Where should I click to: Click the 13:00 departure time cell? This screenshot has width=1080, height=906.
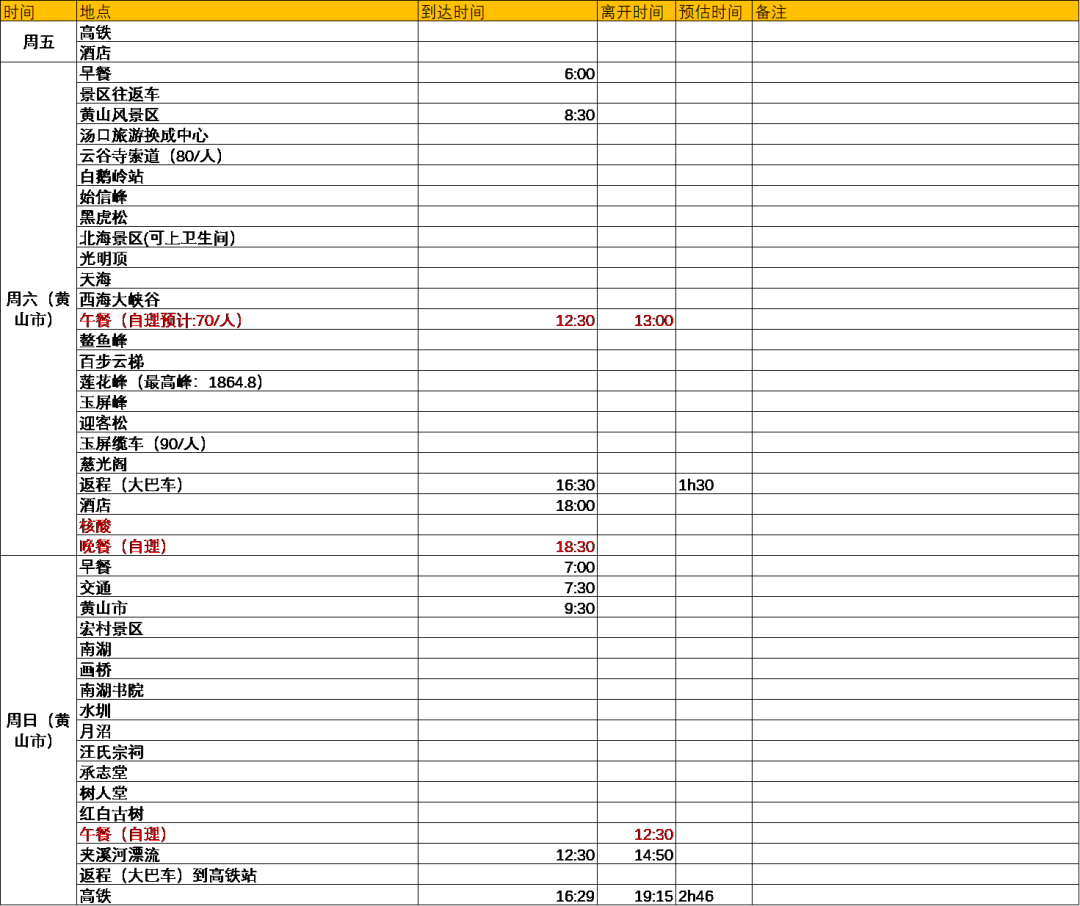[636, 320]
